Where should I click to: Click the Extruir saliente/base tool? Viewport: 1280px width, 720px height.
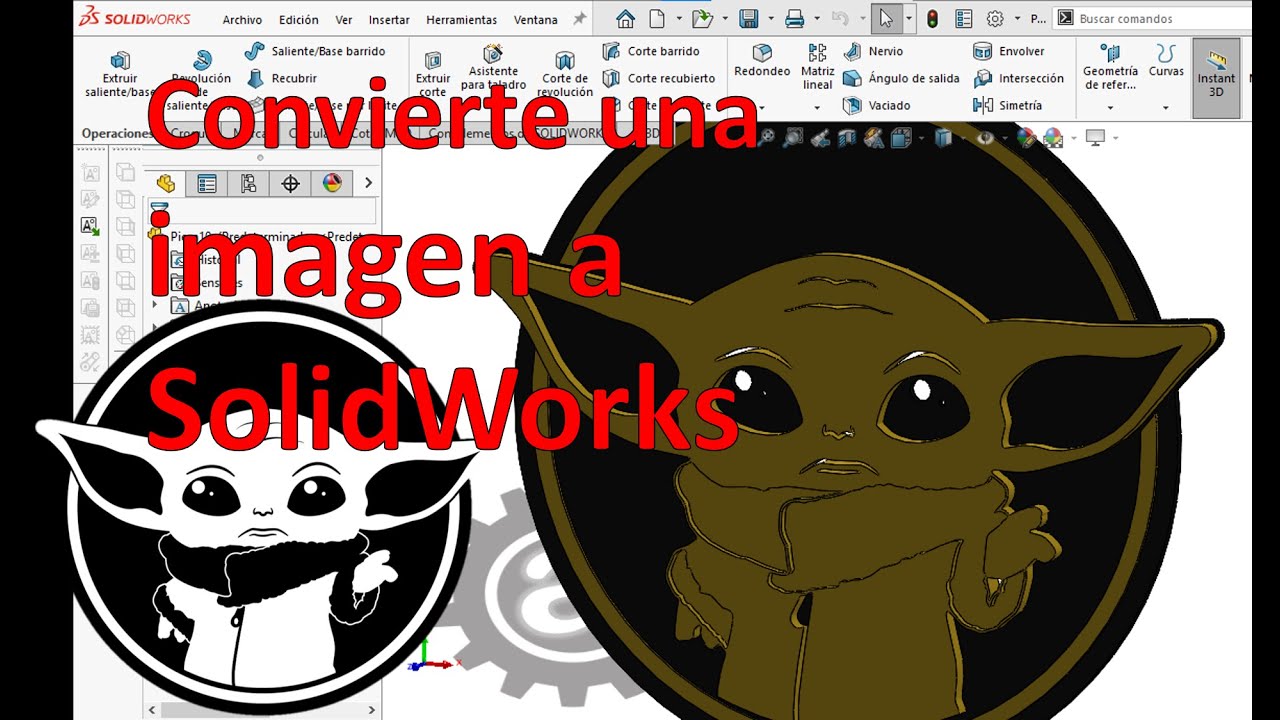tap(120, 75)
